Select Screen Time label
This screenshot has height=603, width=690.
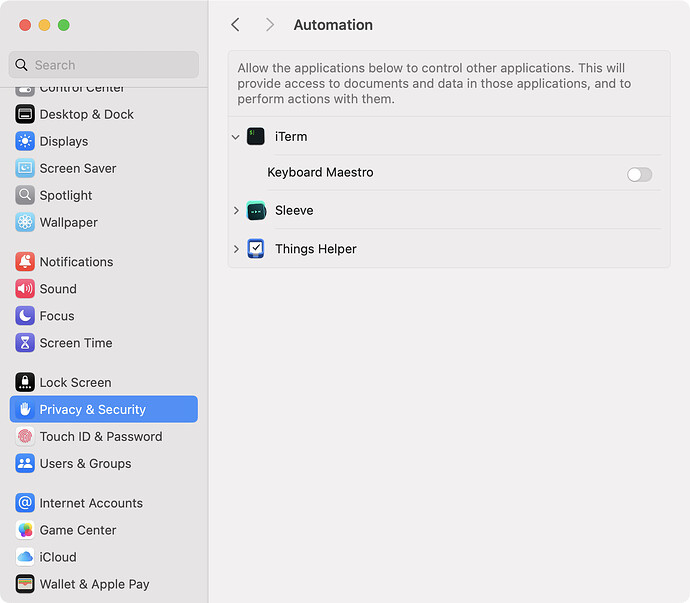(x=76, y=343)
